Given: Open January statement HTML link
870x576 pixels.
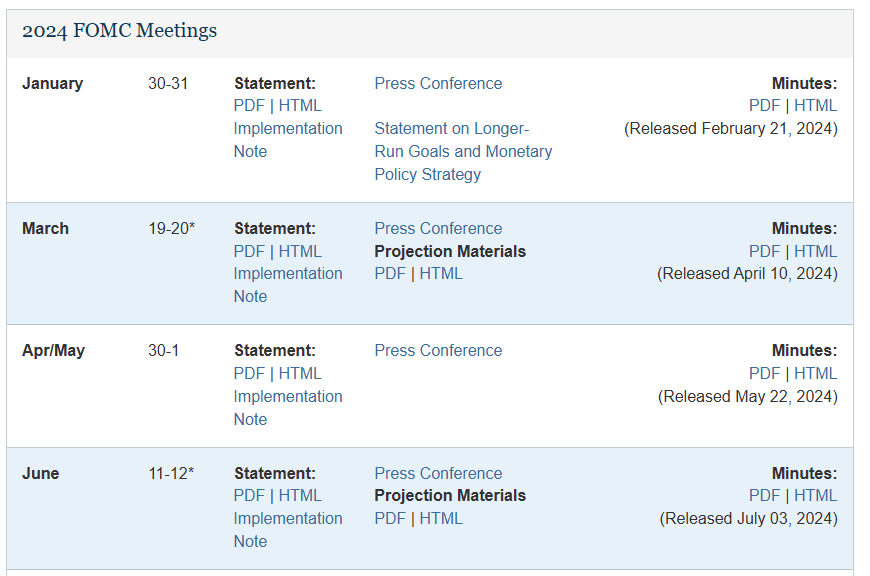Looking at the screenshot, I should click(x=300, y=105).
